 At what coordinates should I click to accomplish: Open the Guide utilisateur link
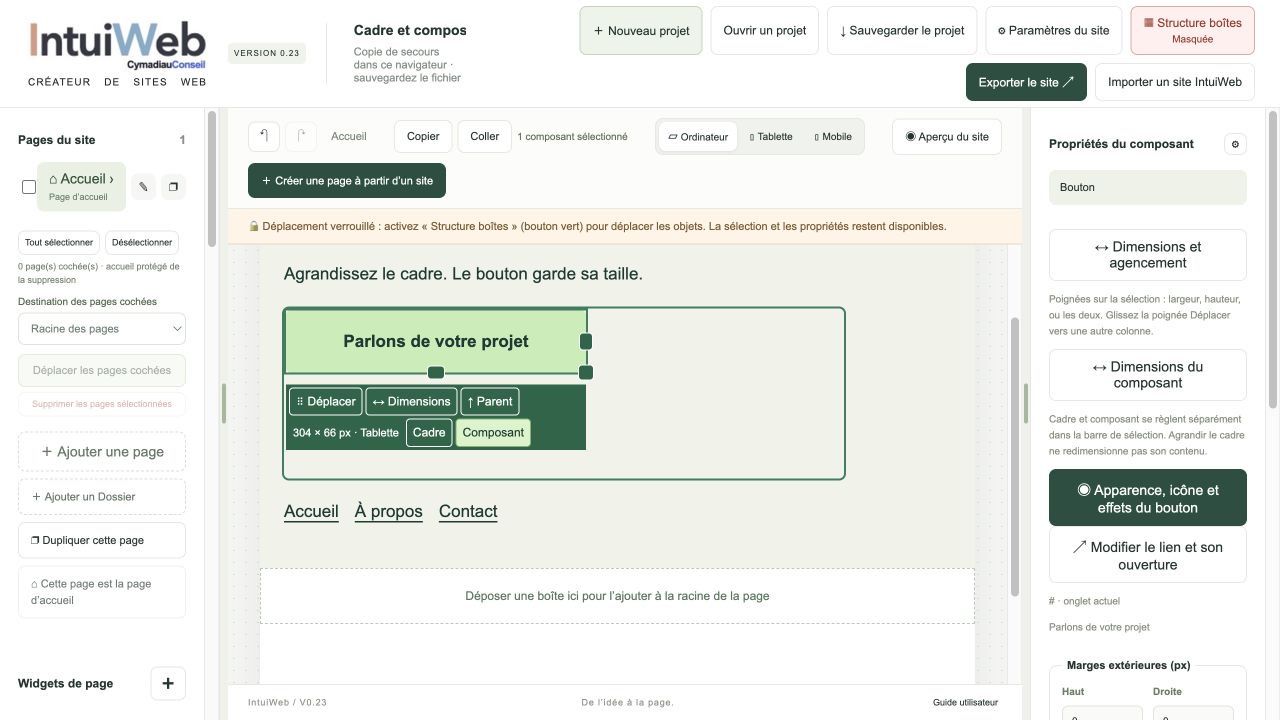point(965,703)
